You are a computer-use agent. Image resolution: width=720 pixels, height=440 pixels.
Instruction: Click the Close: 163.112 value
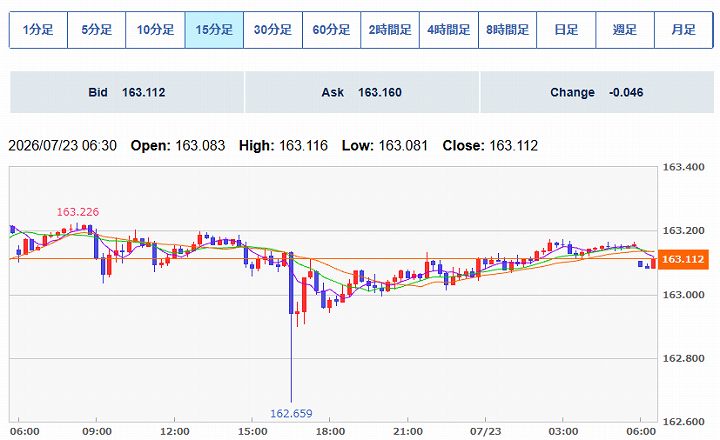490,146
